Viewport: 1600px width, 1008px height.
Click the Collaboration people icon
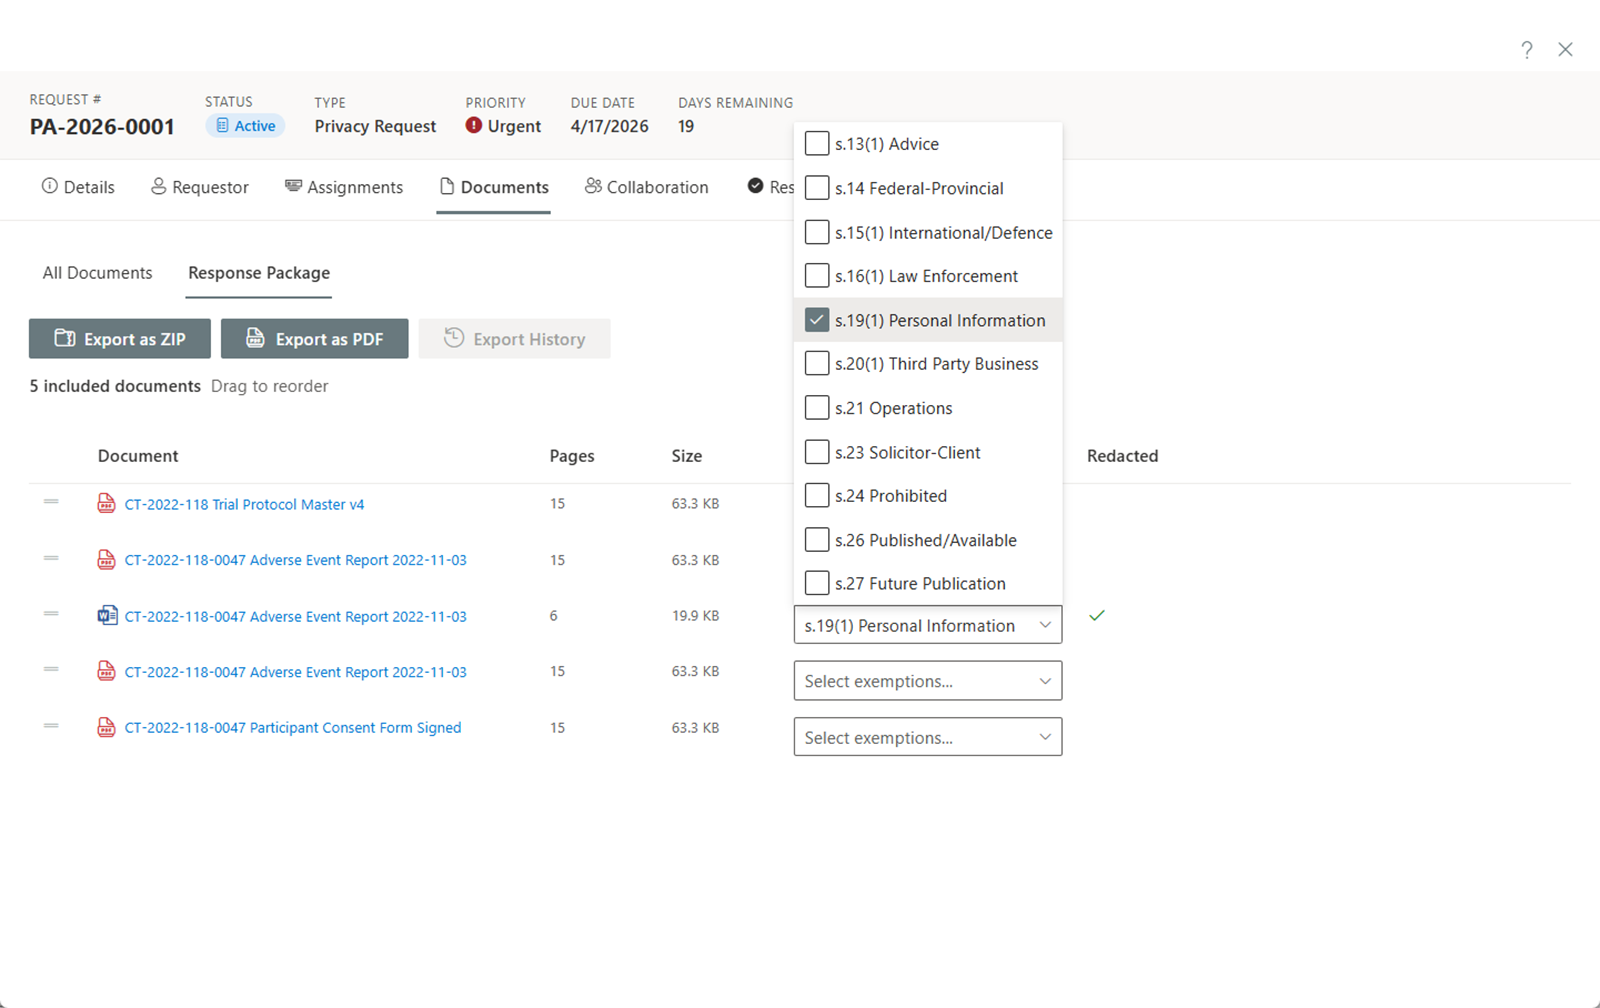(x=593, y=187)
